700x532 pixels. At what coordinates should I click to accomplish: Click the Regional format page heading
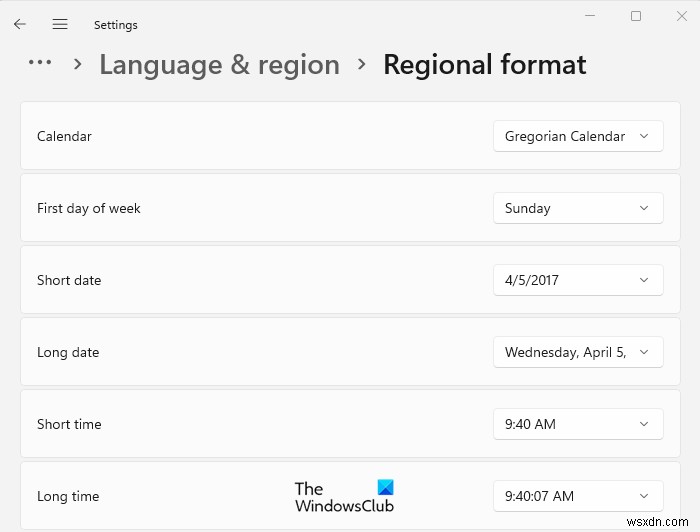coord(485,65)
